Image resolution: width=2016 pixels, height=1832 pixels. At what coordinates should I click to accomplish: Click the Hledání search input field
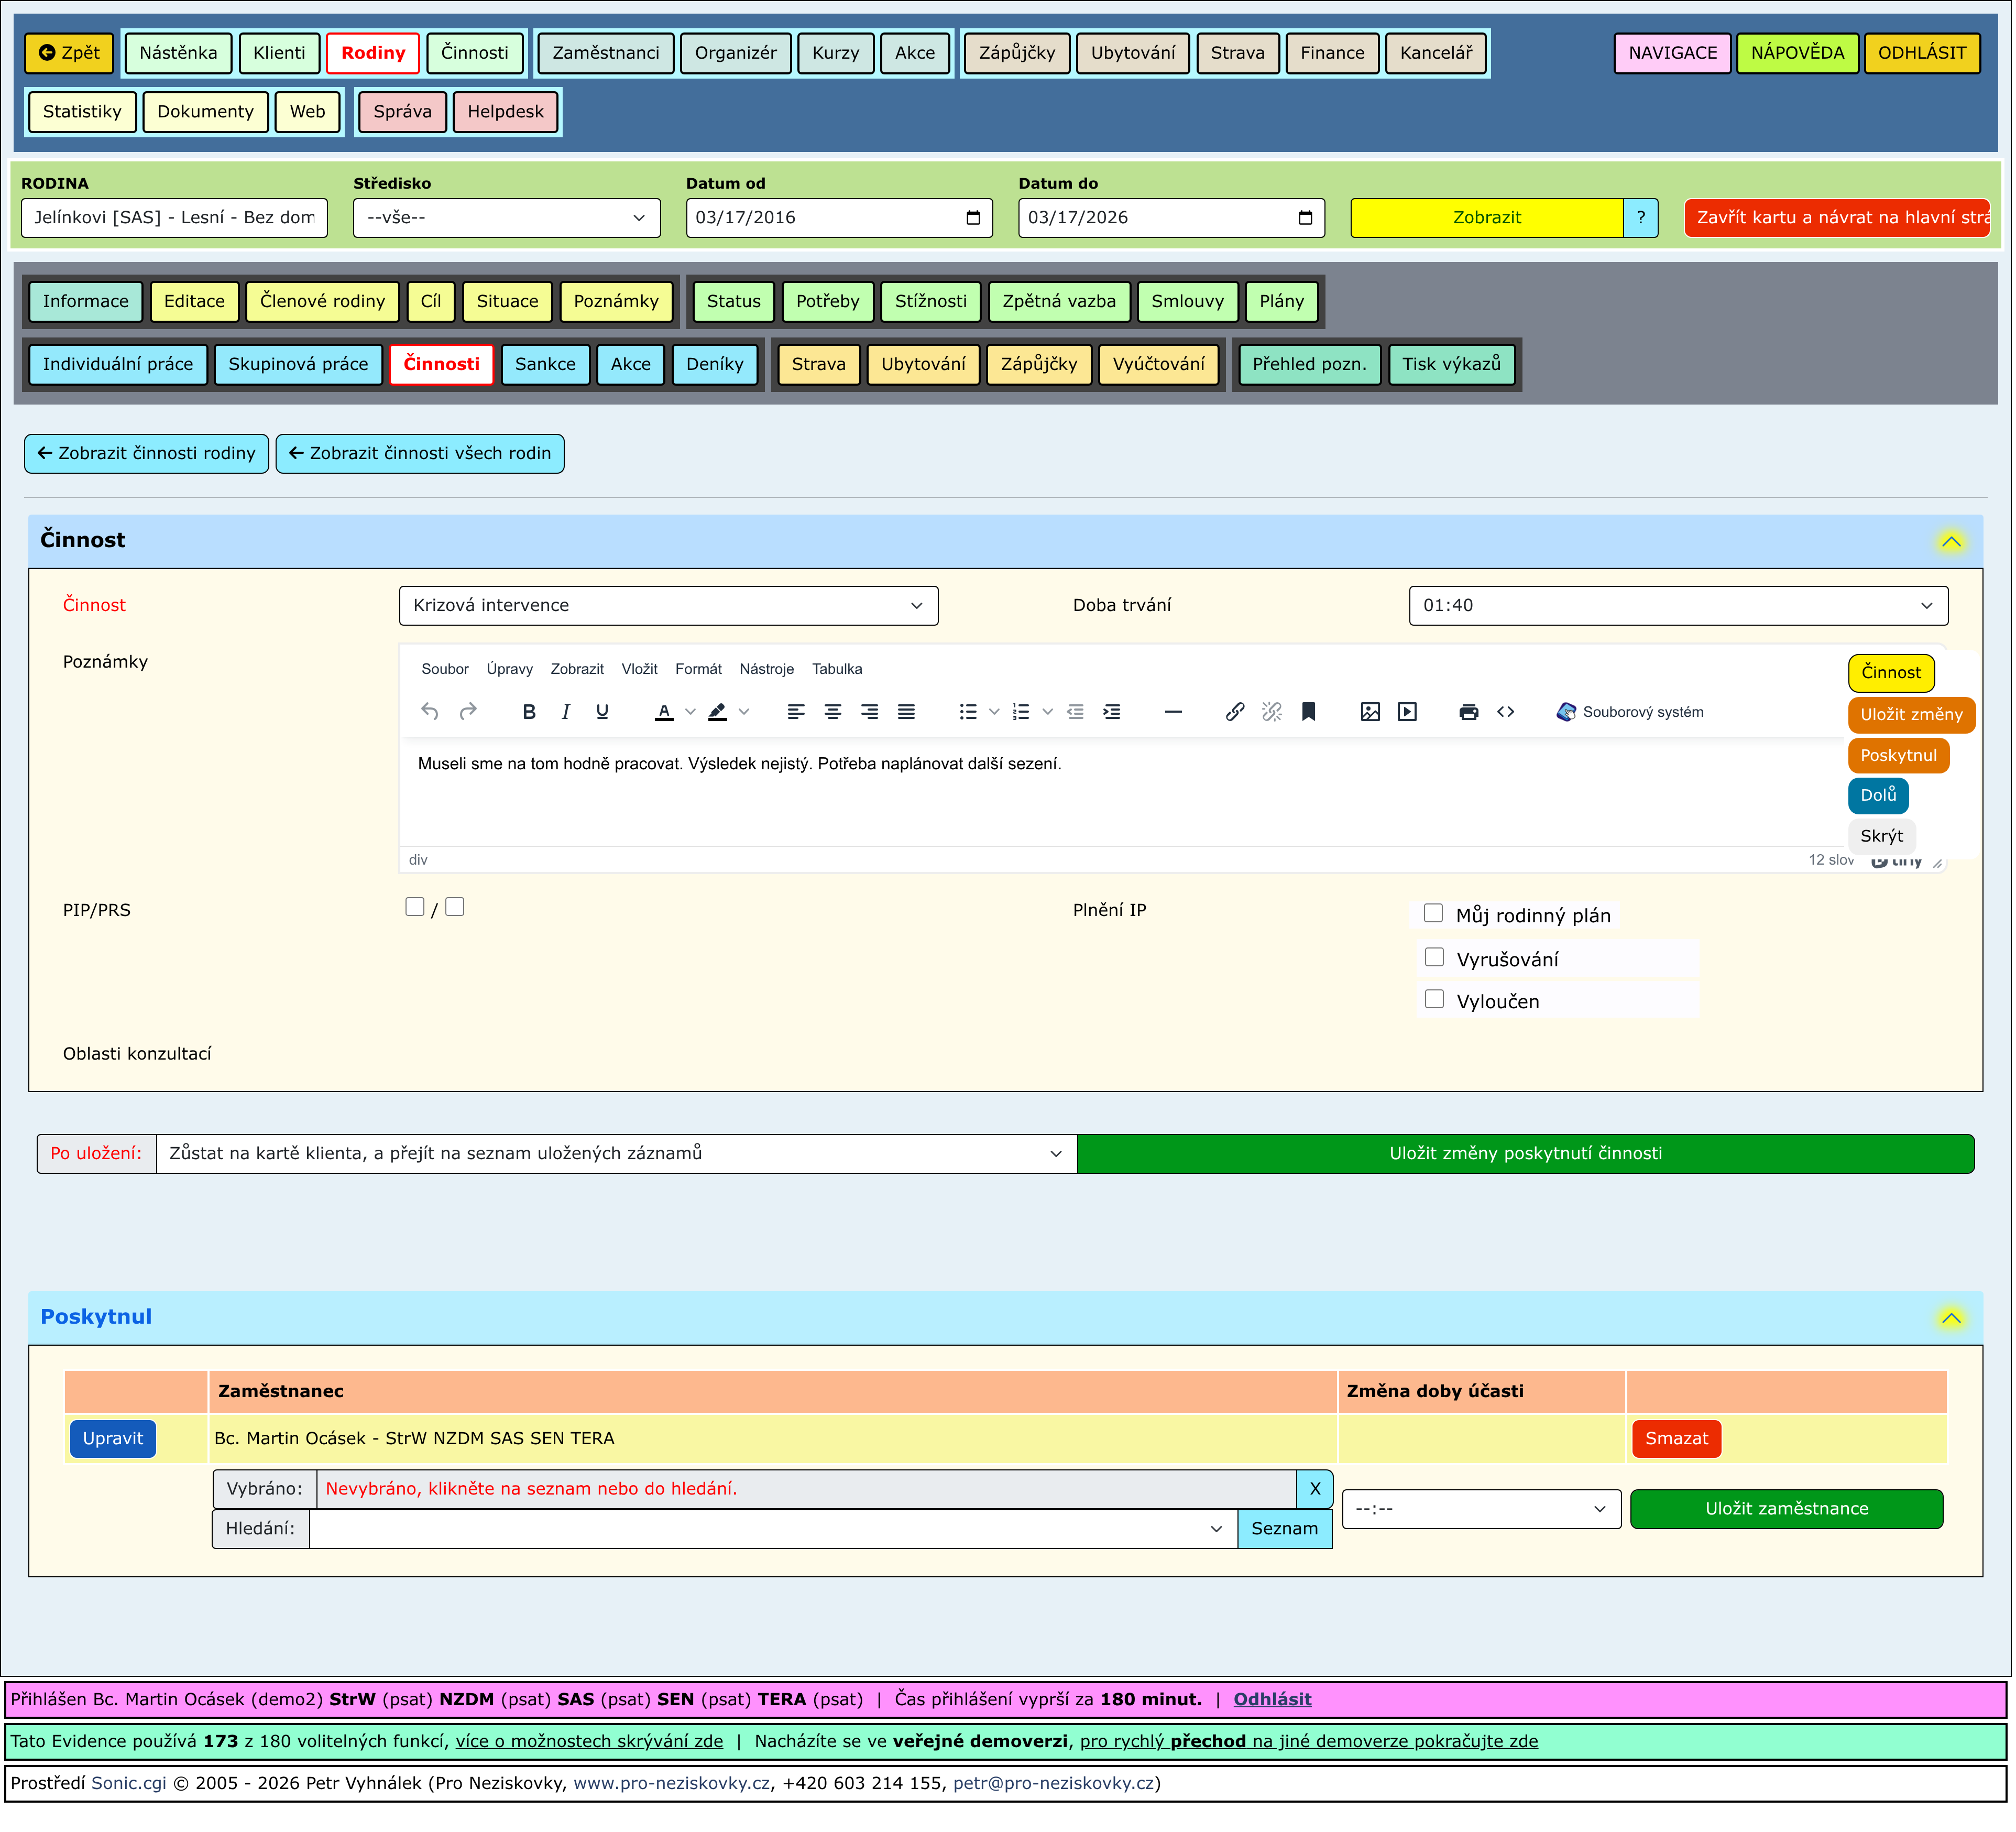click(760, 1530)
